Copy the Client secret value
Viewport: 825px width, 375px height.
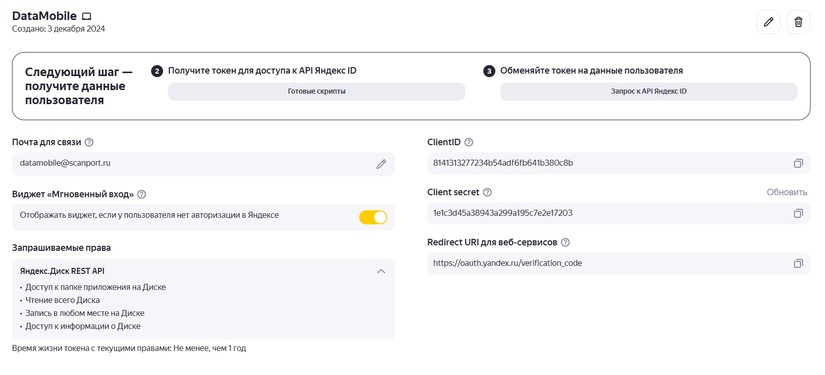click(x=798, y=213)
